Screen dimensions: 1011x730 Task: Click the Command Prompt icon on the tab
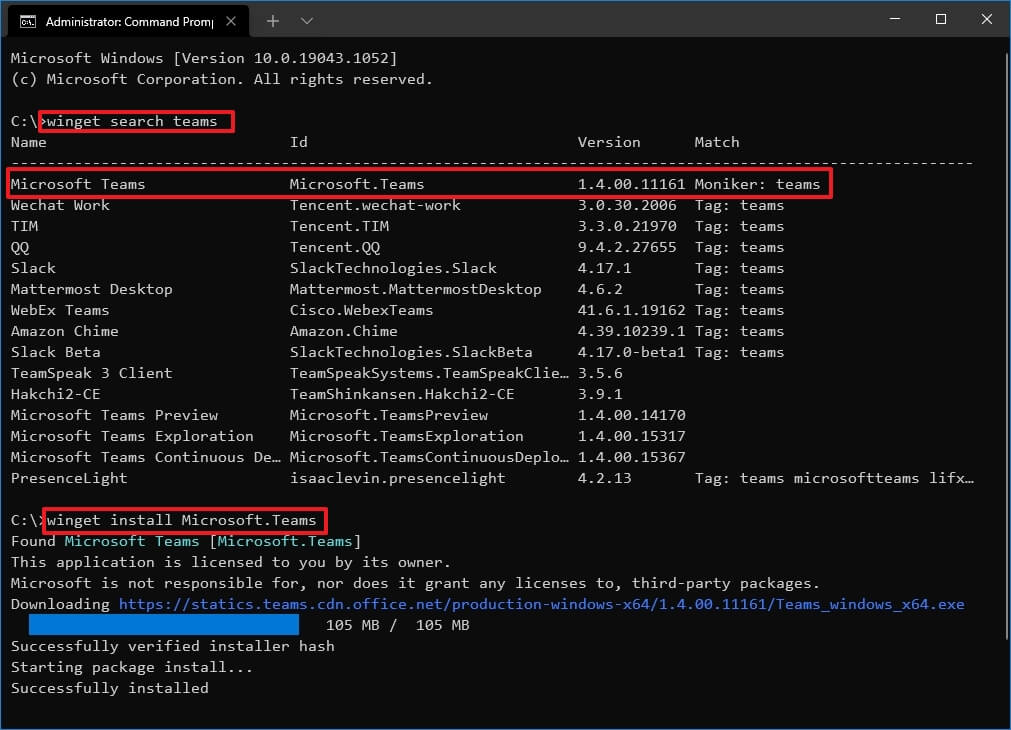point(27,19)
